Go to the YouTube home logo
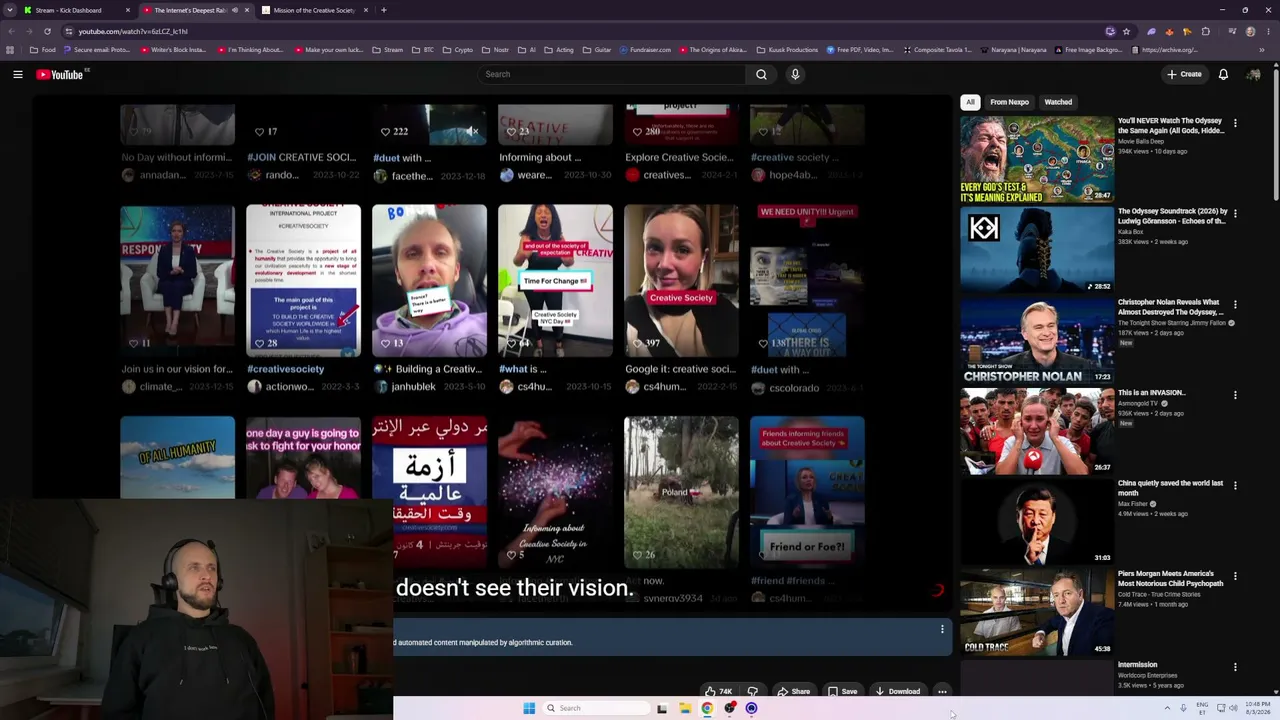The width and height of the screenshot is (1280, 720). (60, 74)
